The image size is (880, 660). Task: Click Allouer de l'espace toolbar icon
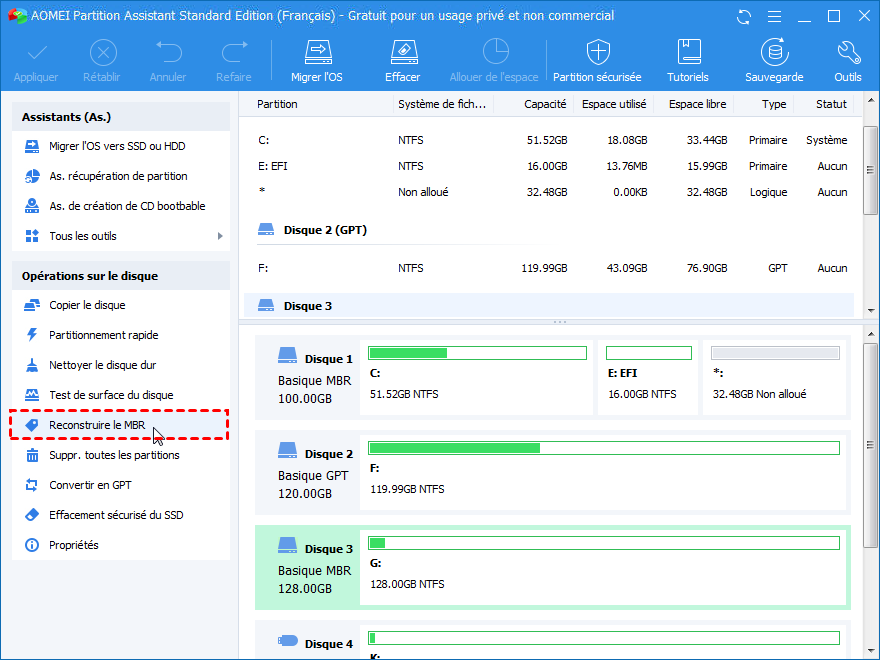[495, 52]
